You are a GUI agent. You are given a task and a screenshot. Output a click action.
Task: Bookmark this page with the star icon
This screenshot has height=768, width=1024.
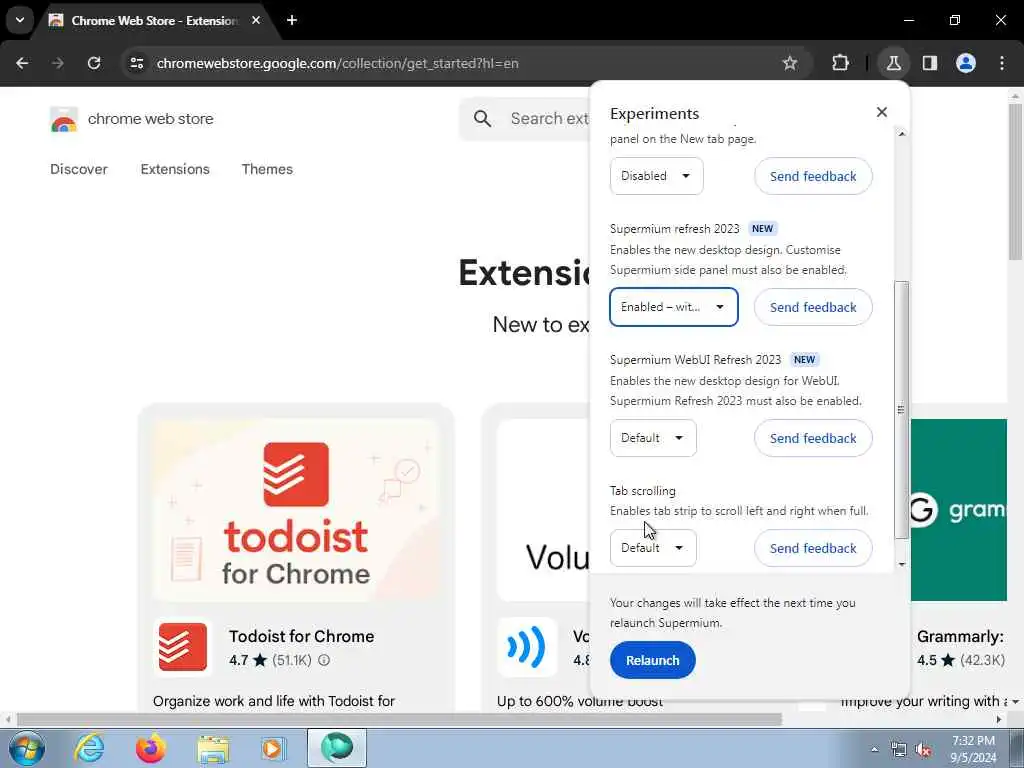[x=790, y=63]
